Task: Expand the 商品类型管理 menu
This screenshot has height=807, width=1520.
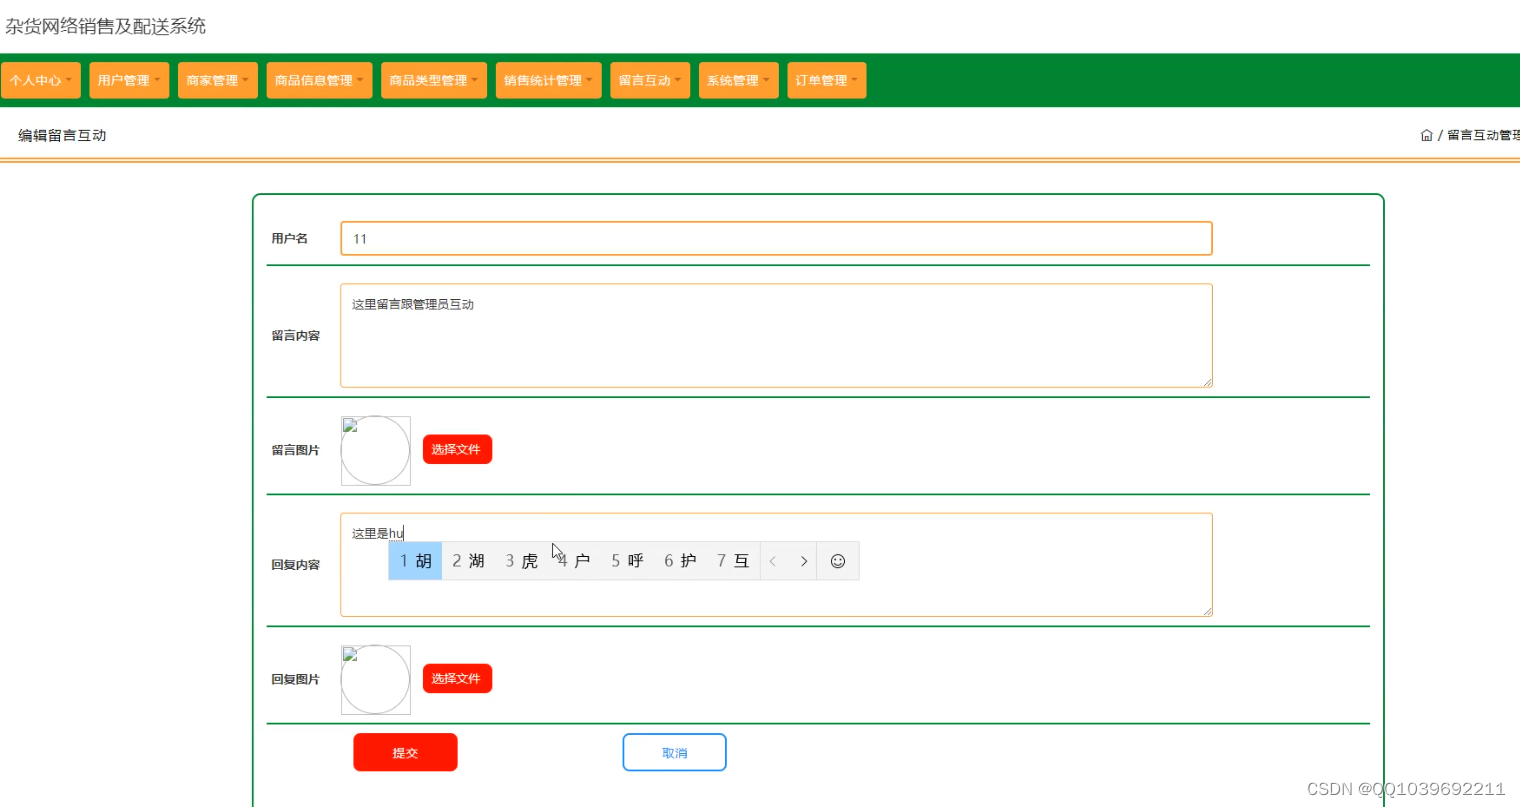Action: coord(434,80)
